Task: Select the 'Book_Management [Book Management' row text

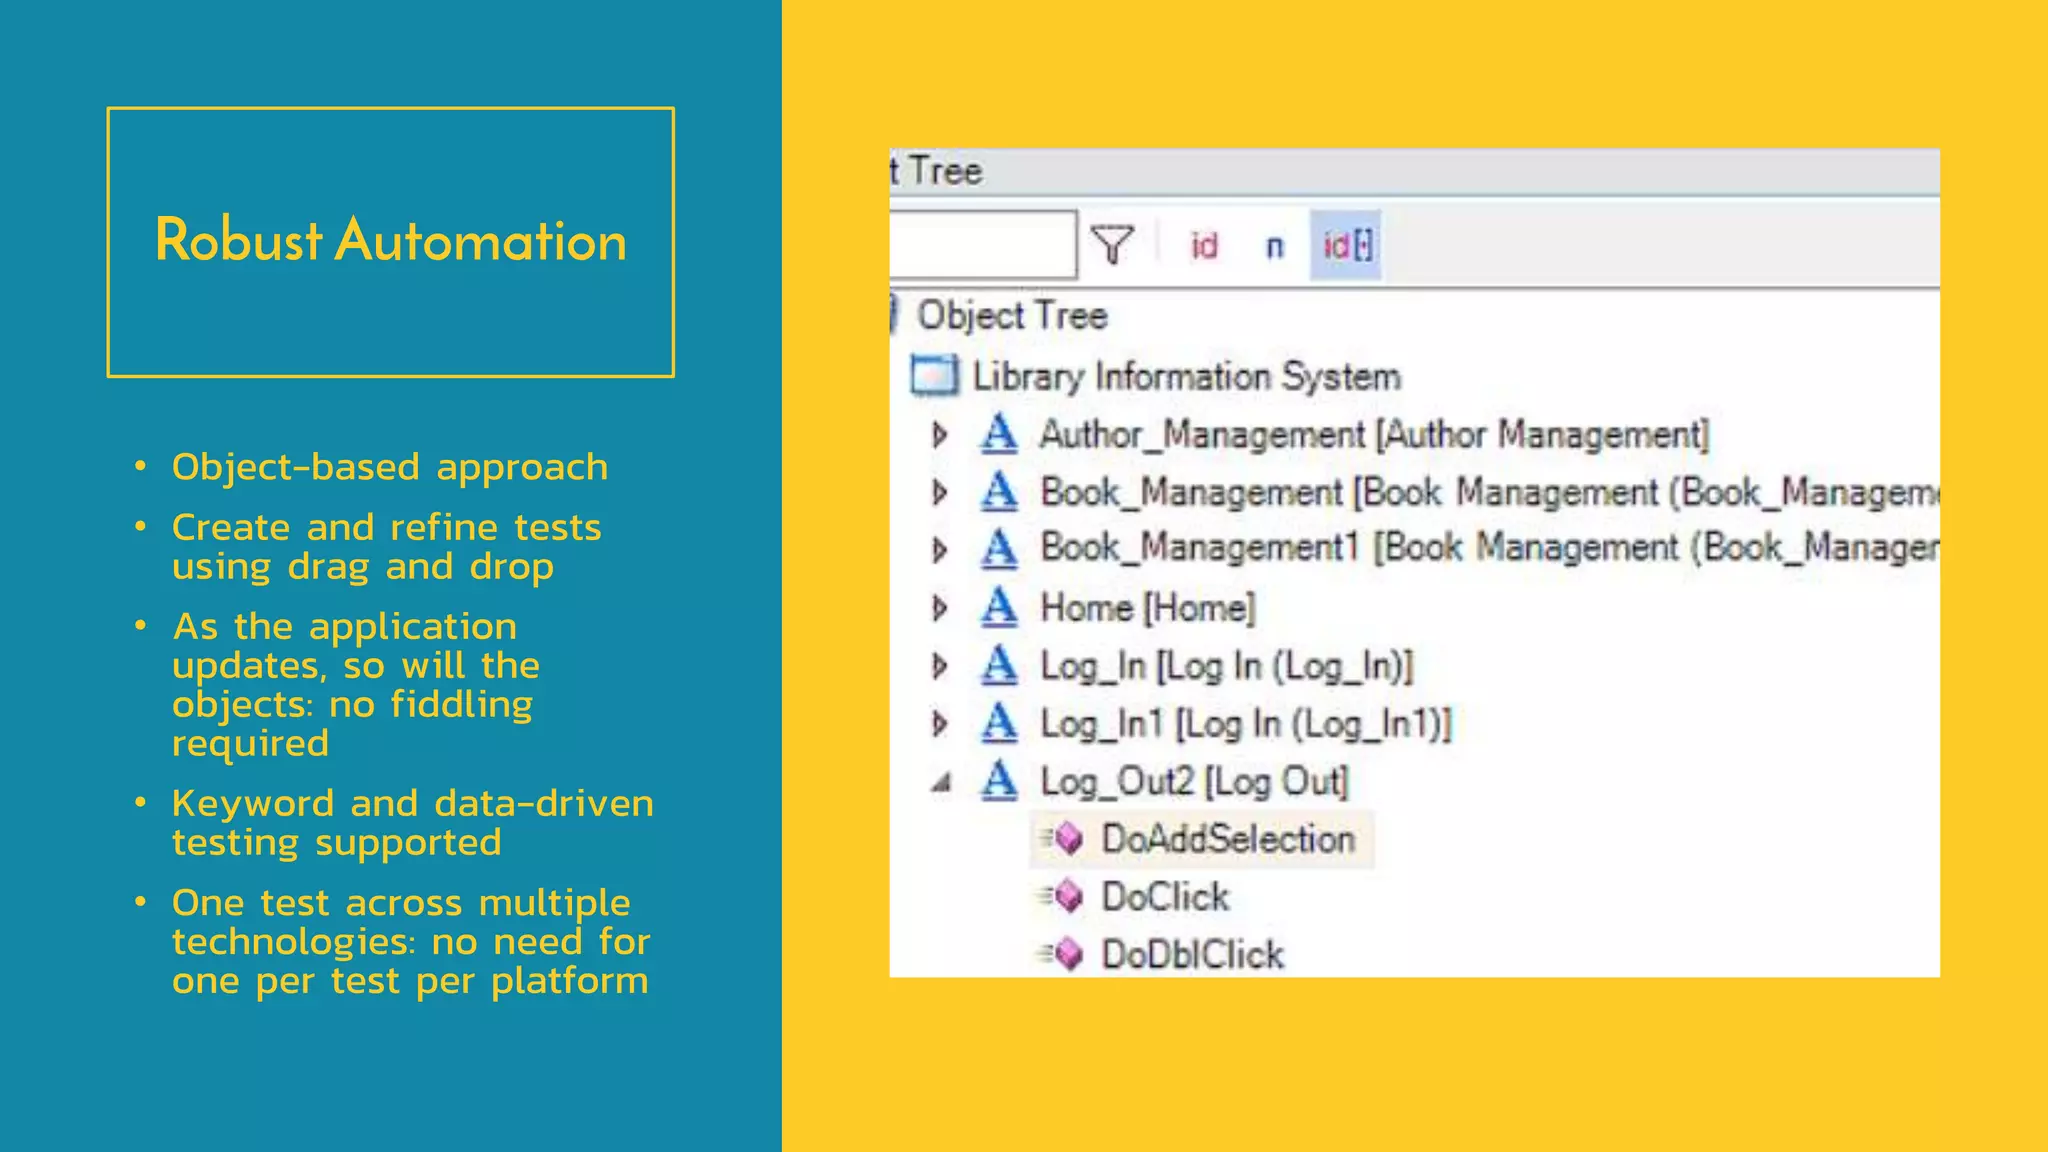Action: [x=1489, y=492]
